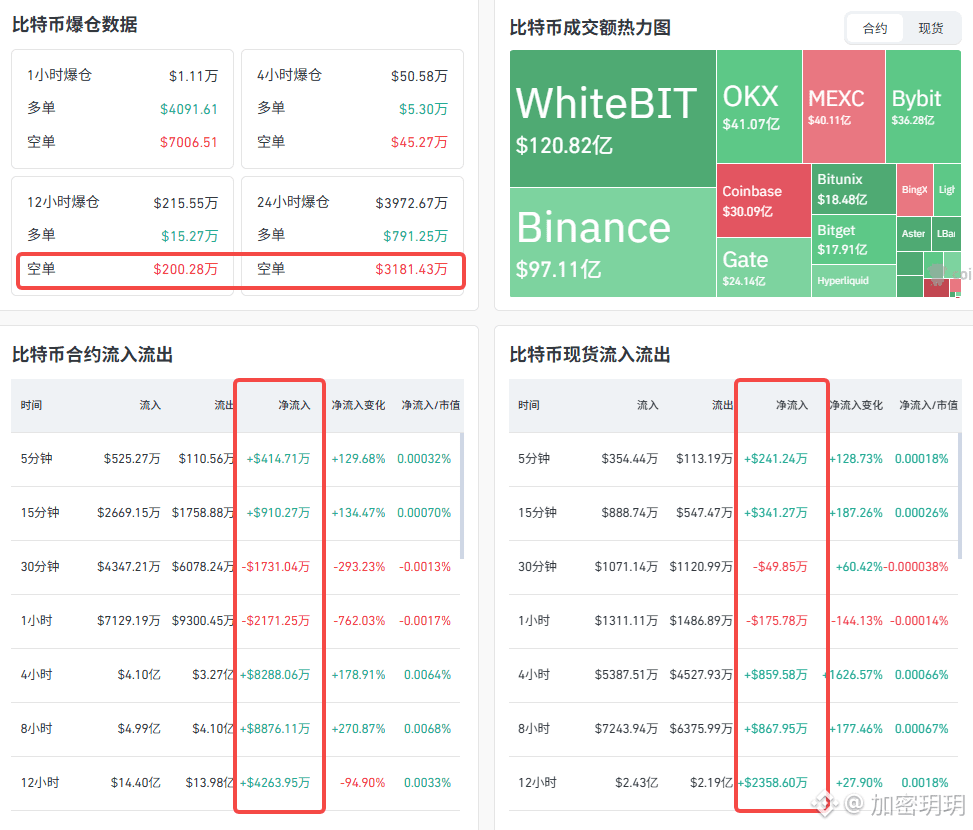Click spot net inflow +$341.27万

[x=776, y=513]
